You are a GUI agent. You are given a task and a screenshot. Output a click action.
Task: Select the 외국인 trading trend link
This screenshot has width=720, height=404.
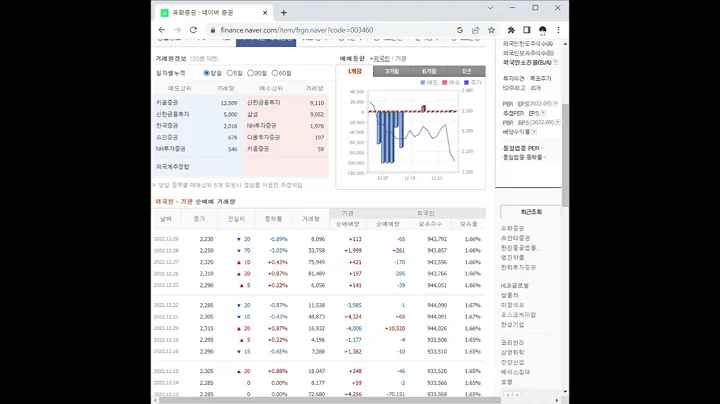381,59
